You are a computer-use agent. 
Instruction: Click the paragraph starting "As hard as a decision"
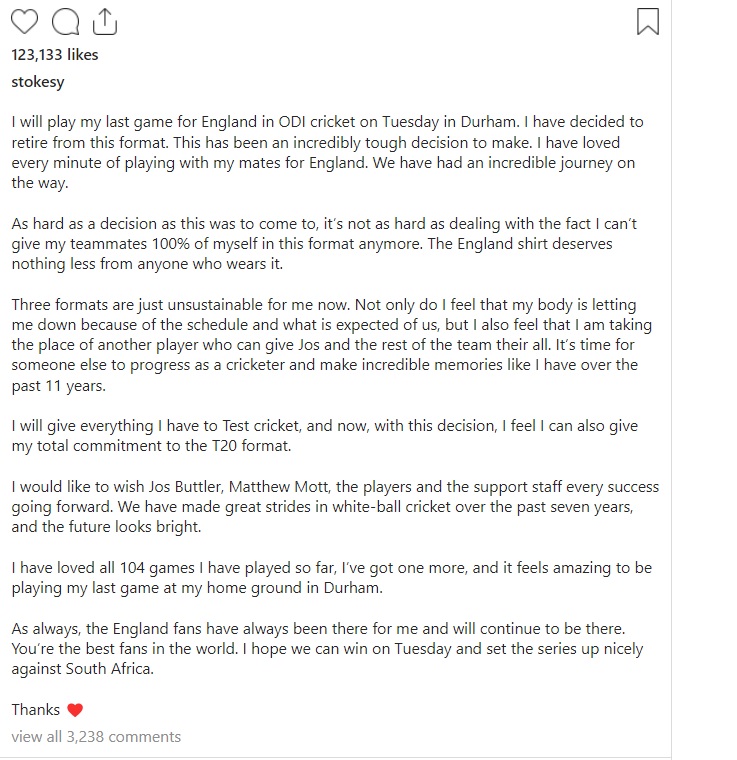[324, 243]
